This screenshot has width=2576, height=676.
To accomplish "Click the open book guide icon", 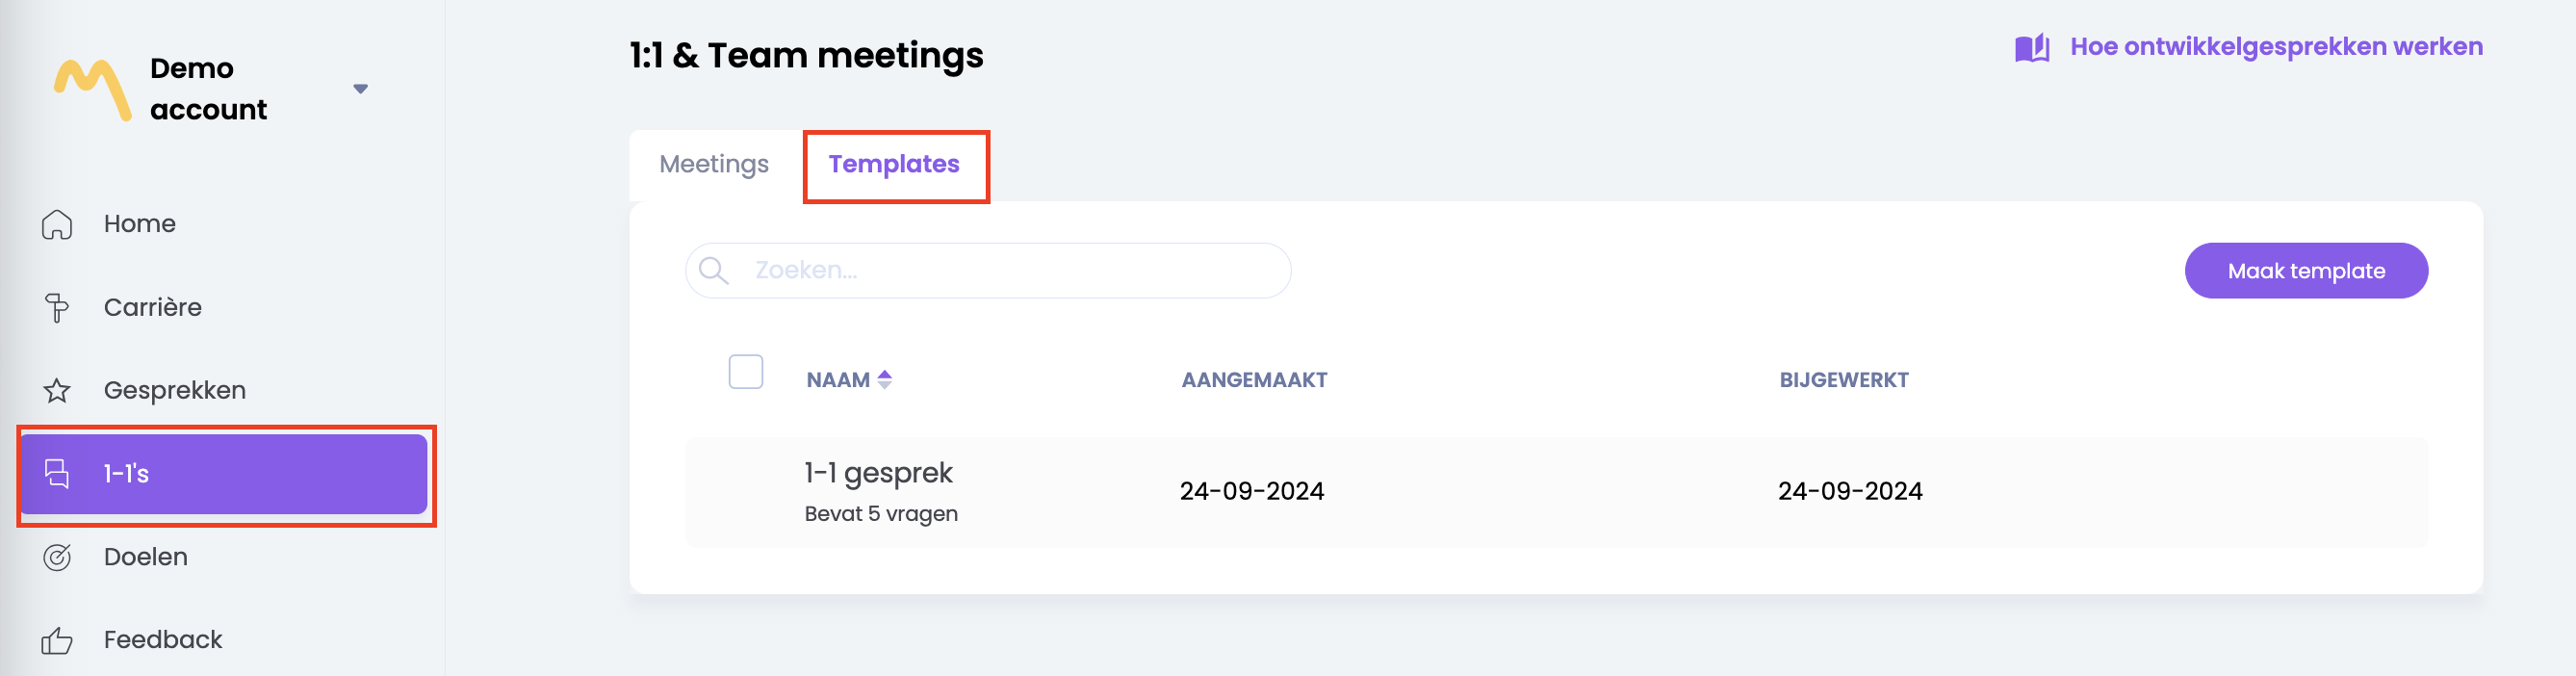I will [x=2031, y=48].
